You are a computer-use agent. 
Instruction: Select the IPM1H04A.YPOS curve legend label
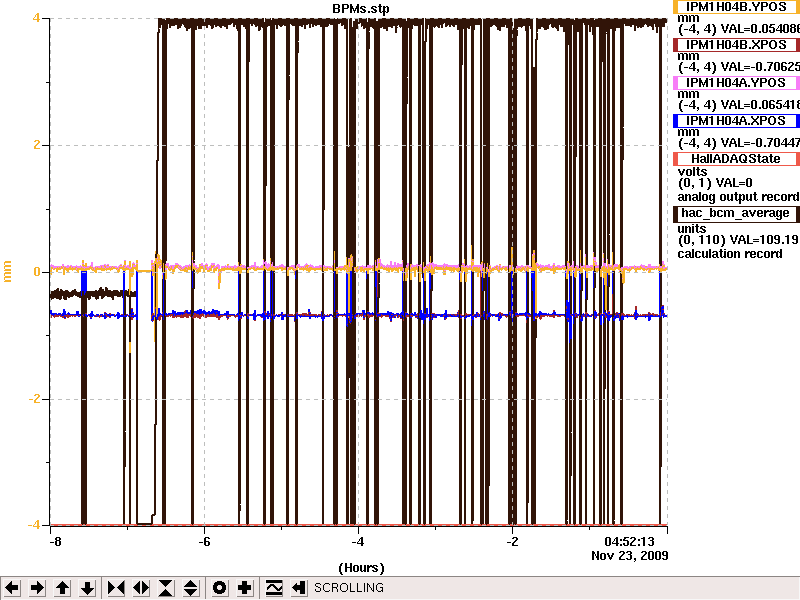(736, 83)
